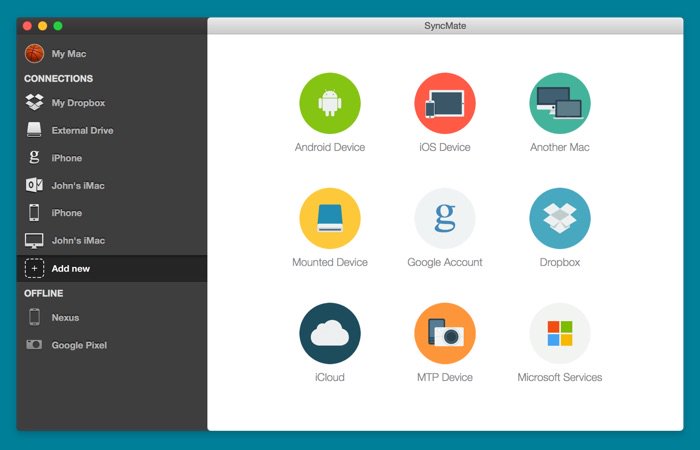This screenshot has width=700, height=450.
Task: Click the phone icon in Connections list
Action: [x=34, y=212]
